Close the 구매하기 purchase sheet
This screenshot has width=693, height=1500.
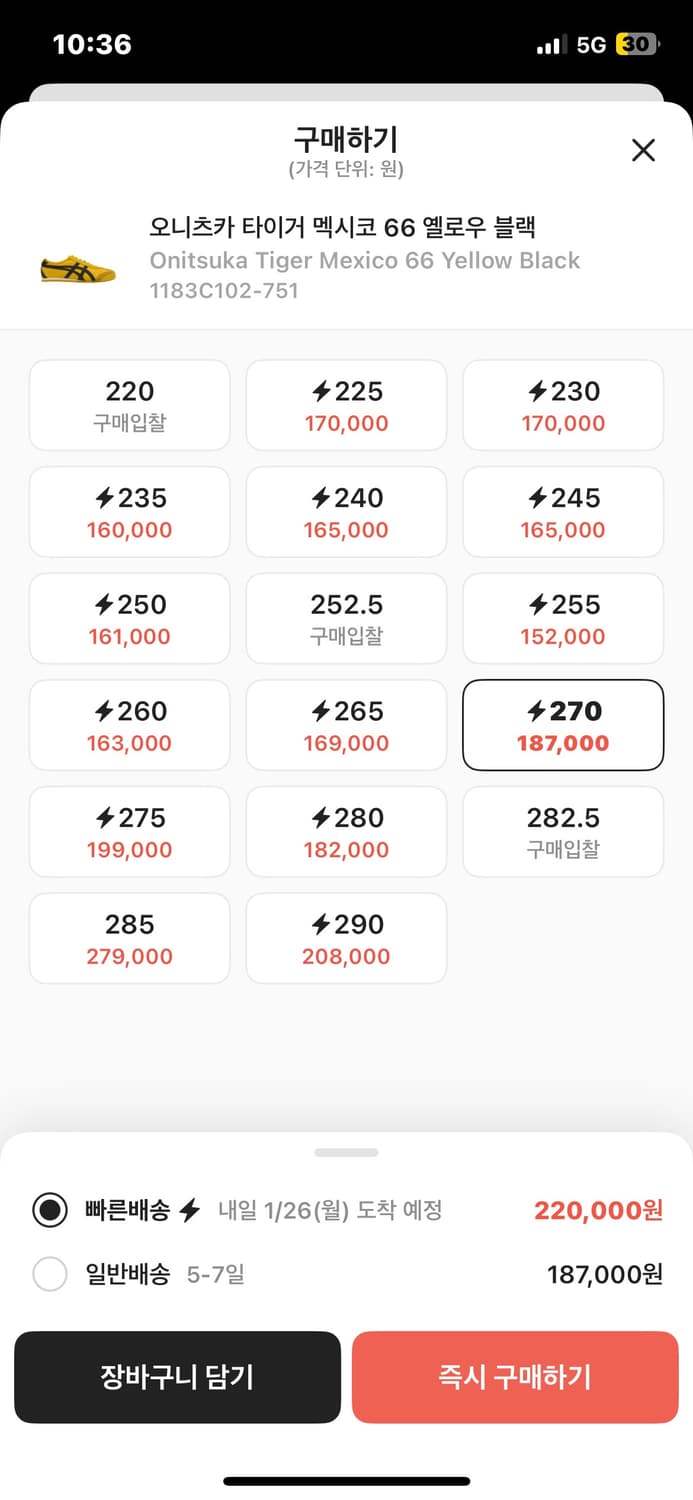(643, 150)
